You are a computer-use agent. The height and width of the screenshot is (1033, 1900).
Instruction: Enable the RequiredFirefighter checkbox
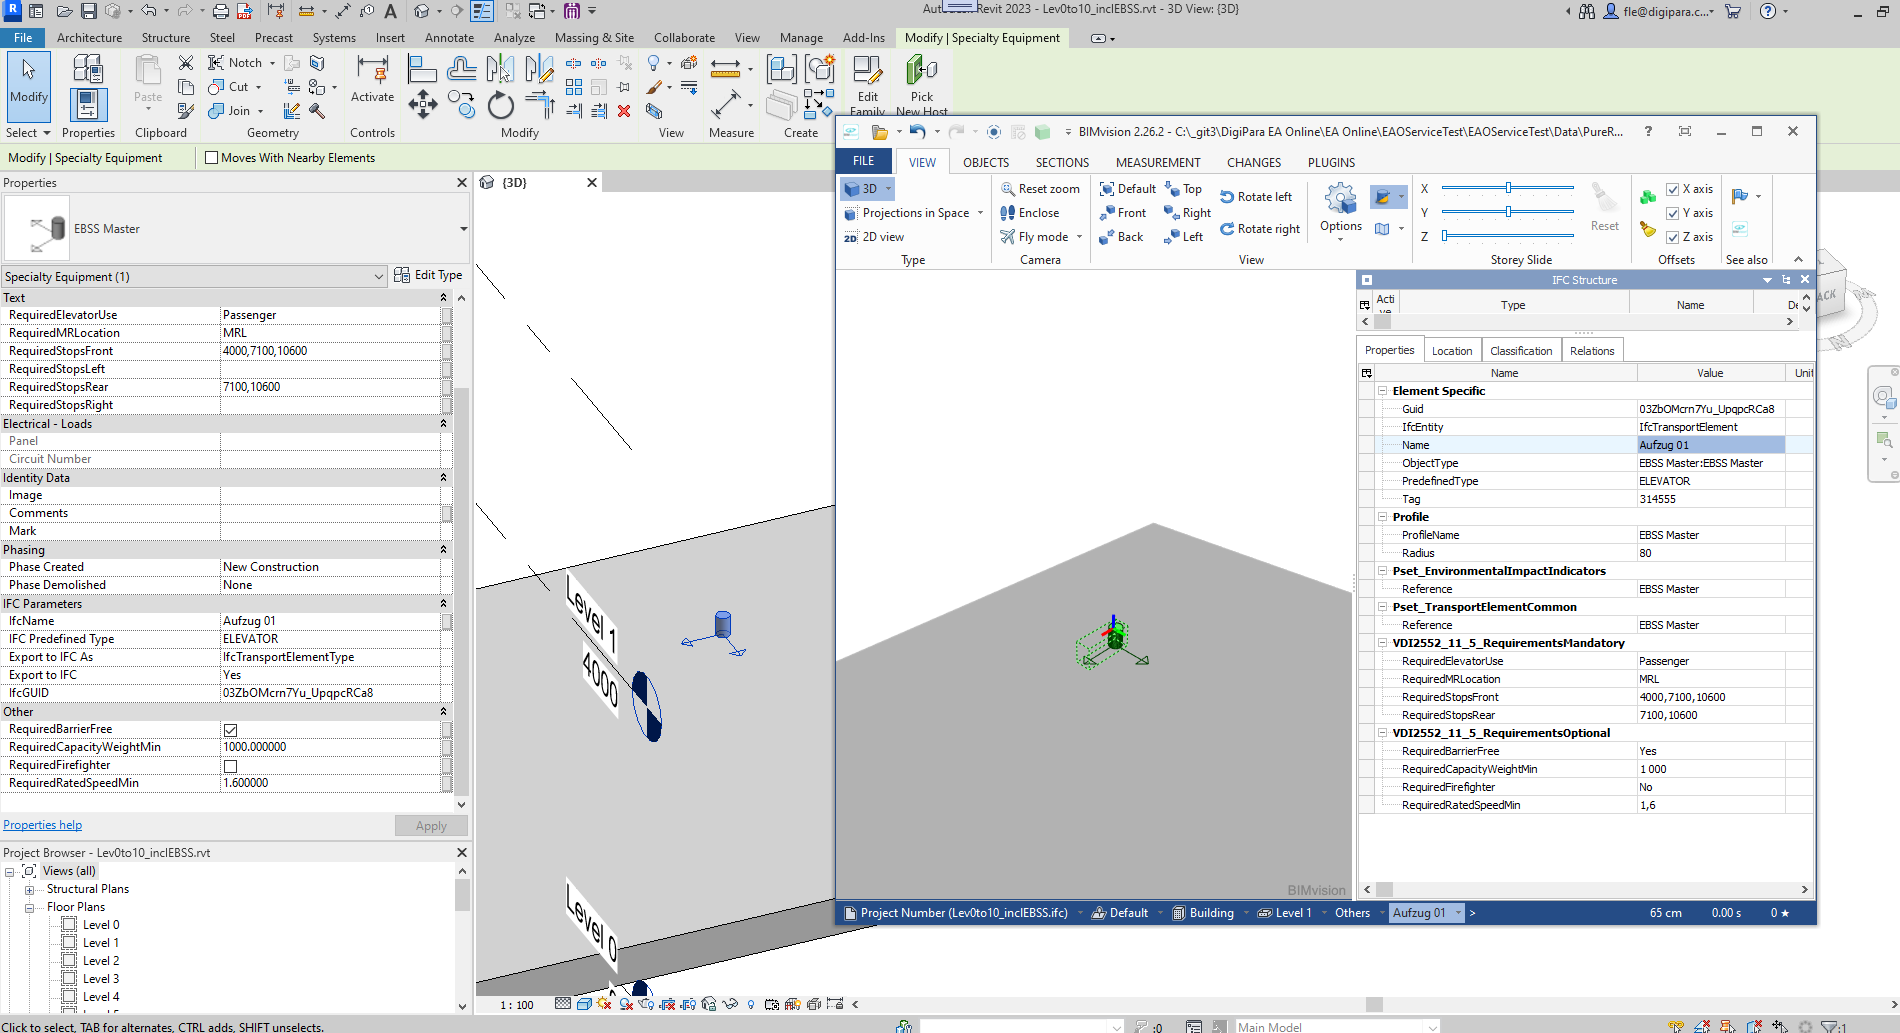(230, 765)
